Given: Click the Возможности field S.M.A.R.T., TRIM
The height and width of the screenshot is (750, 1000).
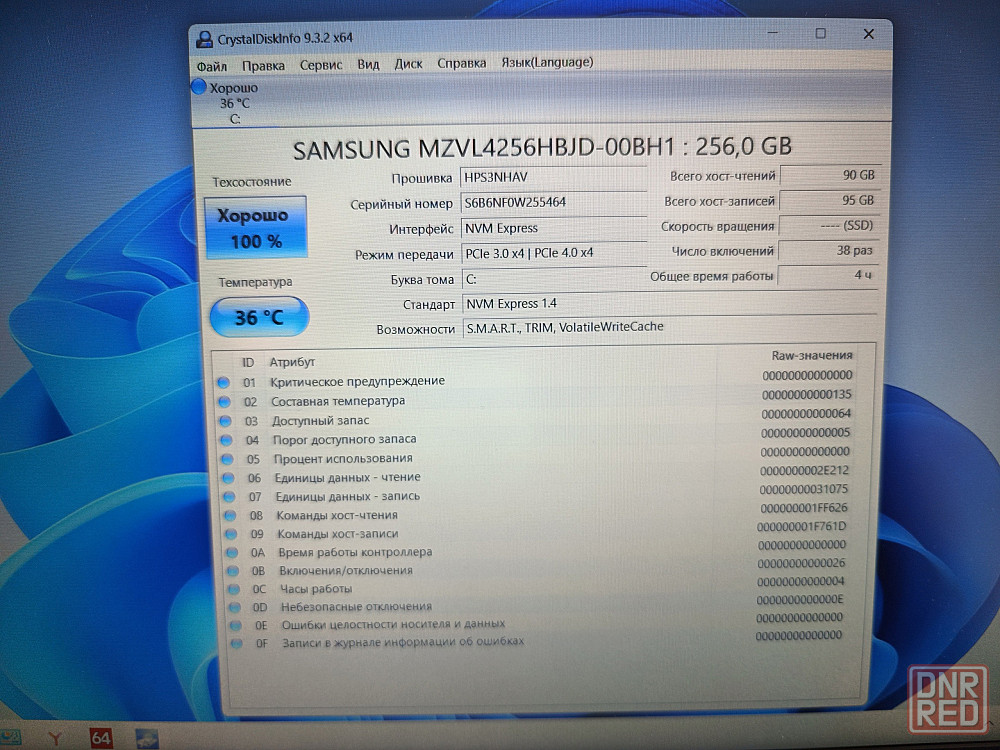Looking at the screenshot, I should pos(669,328).
